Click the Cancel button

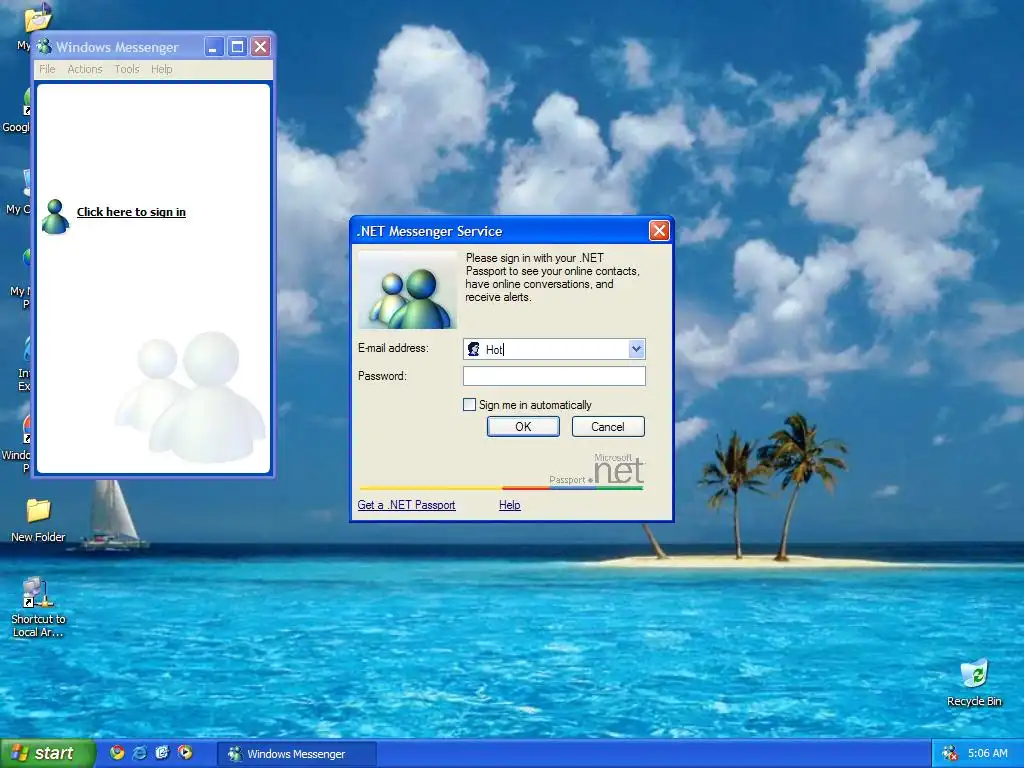pyautogui.click(x=608, y=426)
